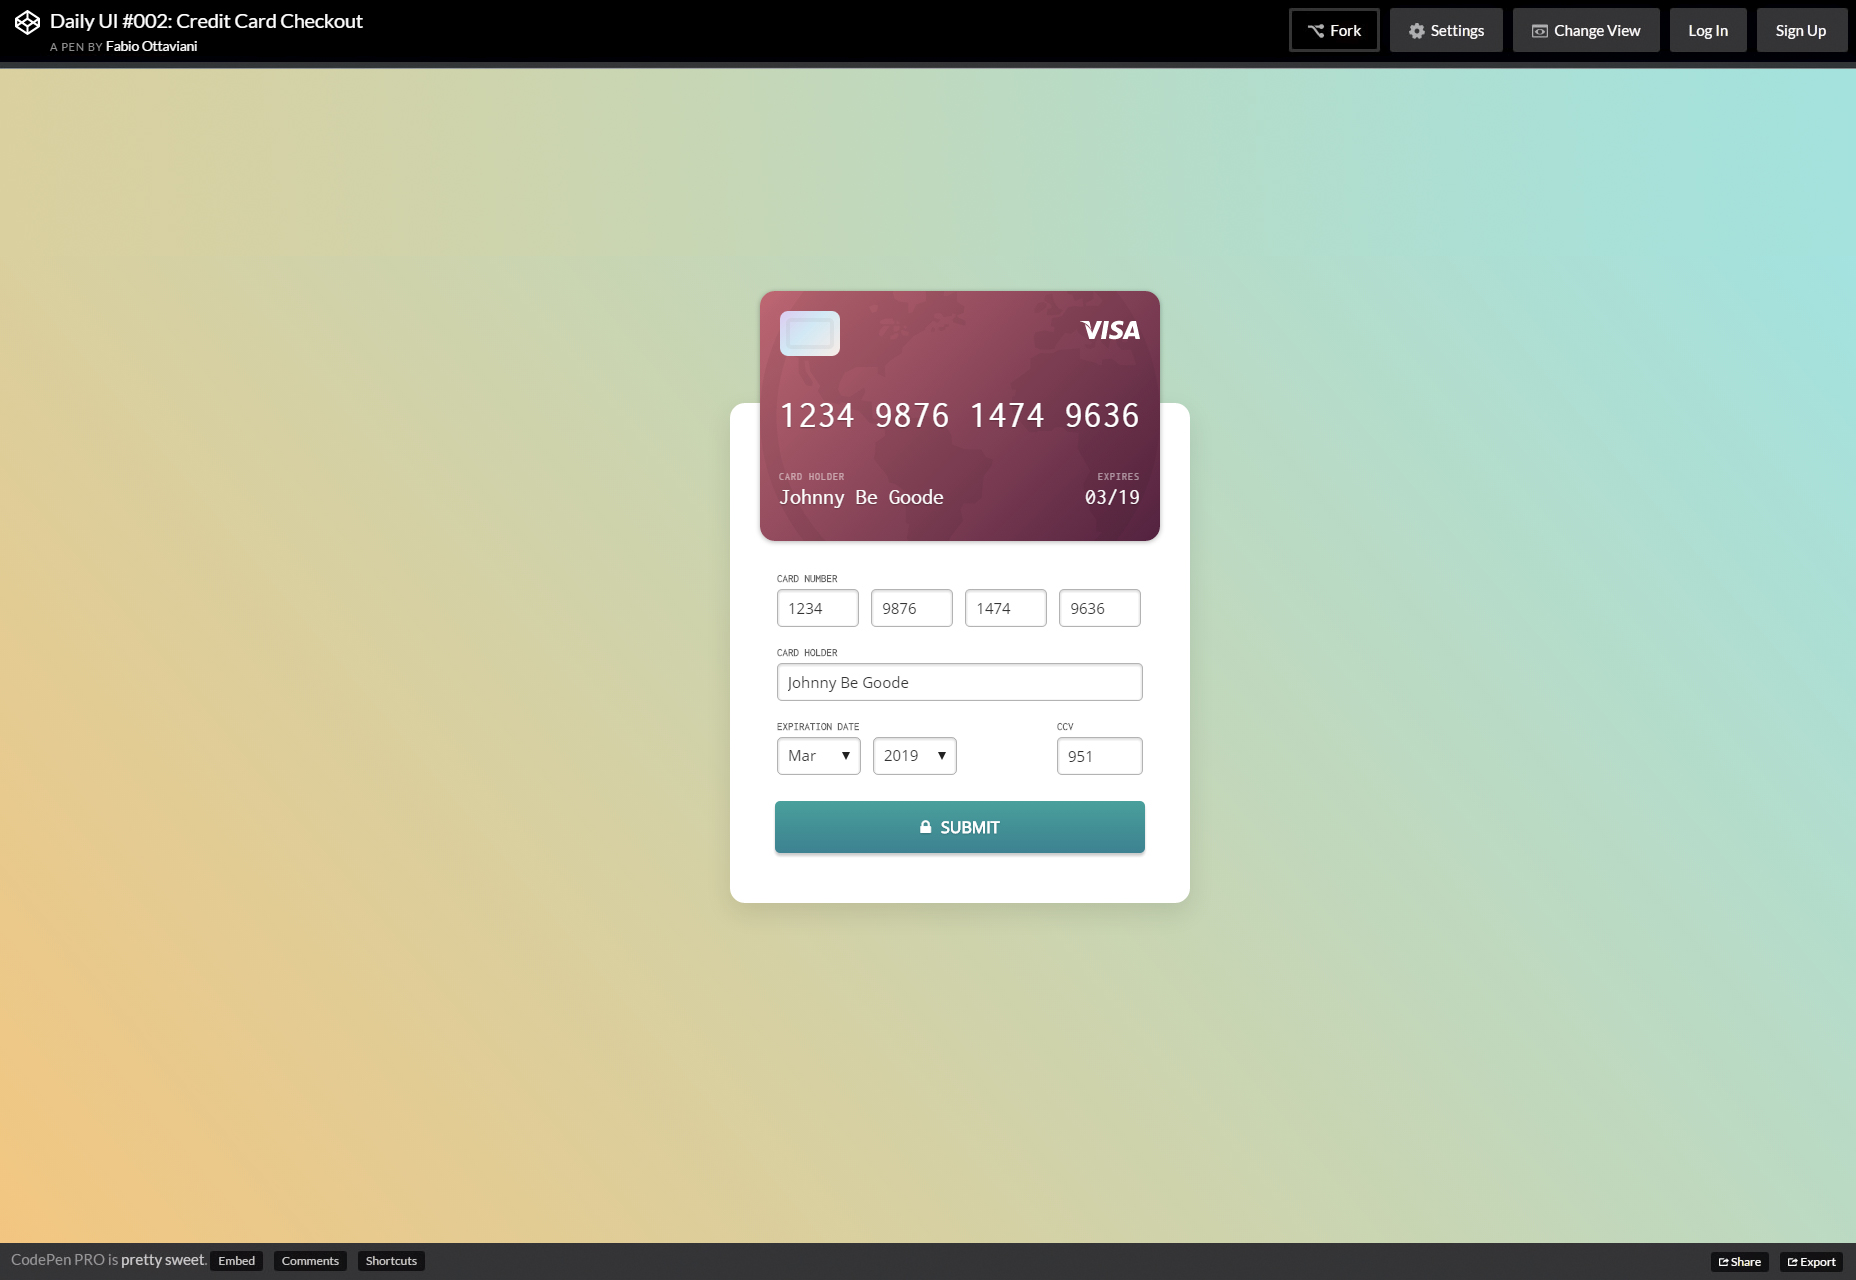The image size is (1856, 1280).
Task: Click the CodePen logo icon
Action: (27, 22)
